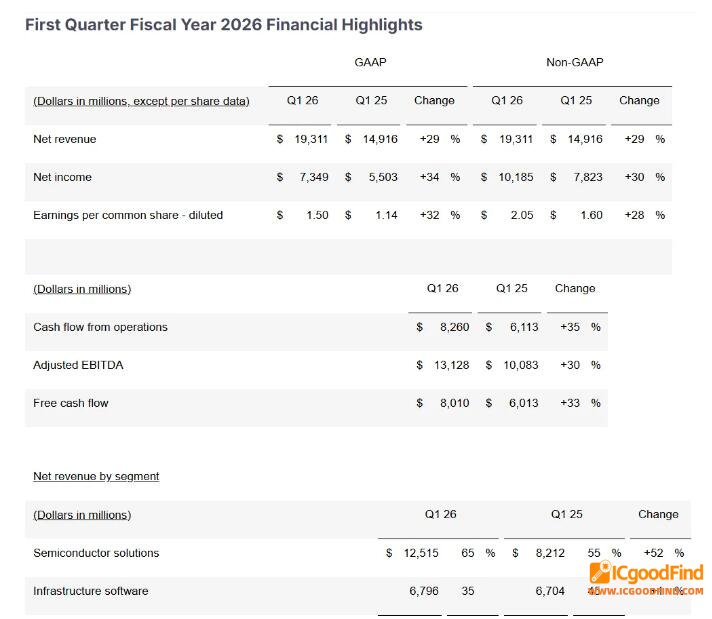Select the Non-GAAP column group header

tap(574, 63)
